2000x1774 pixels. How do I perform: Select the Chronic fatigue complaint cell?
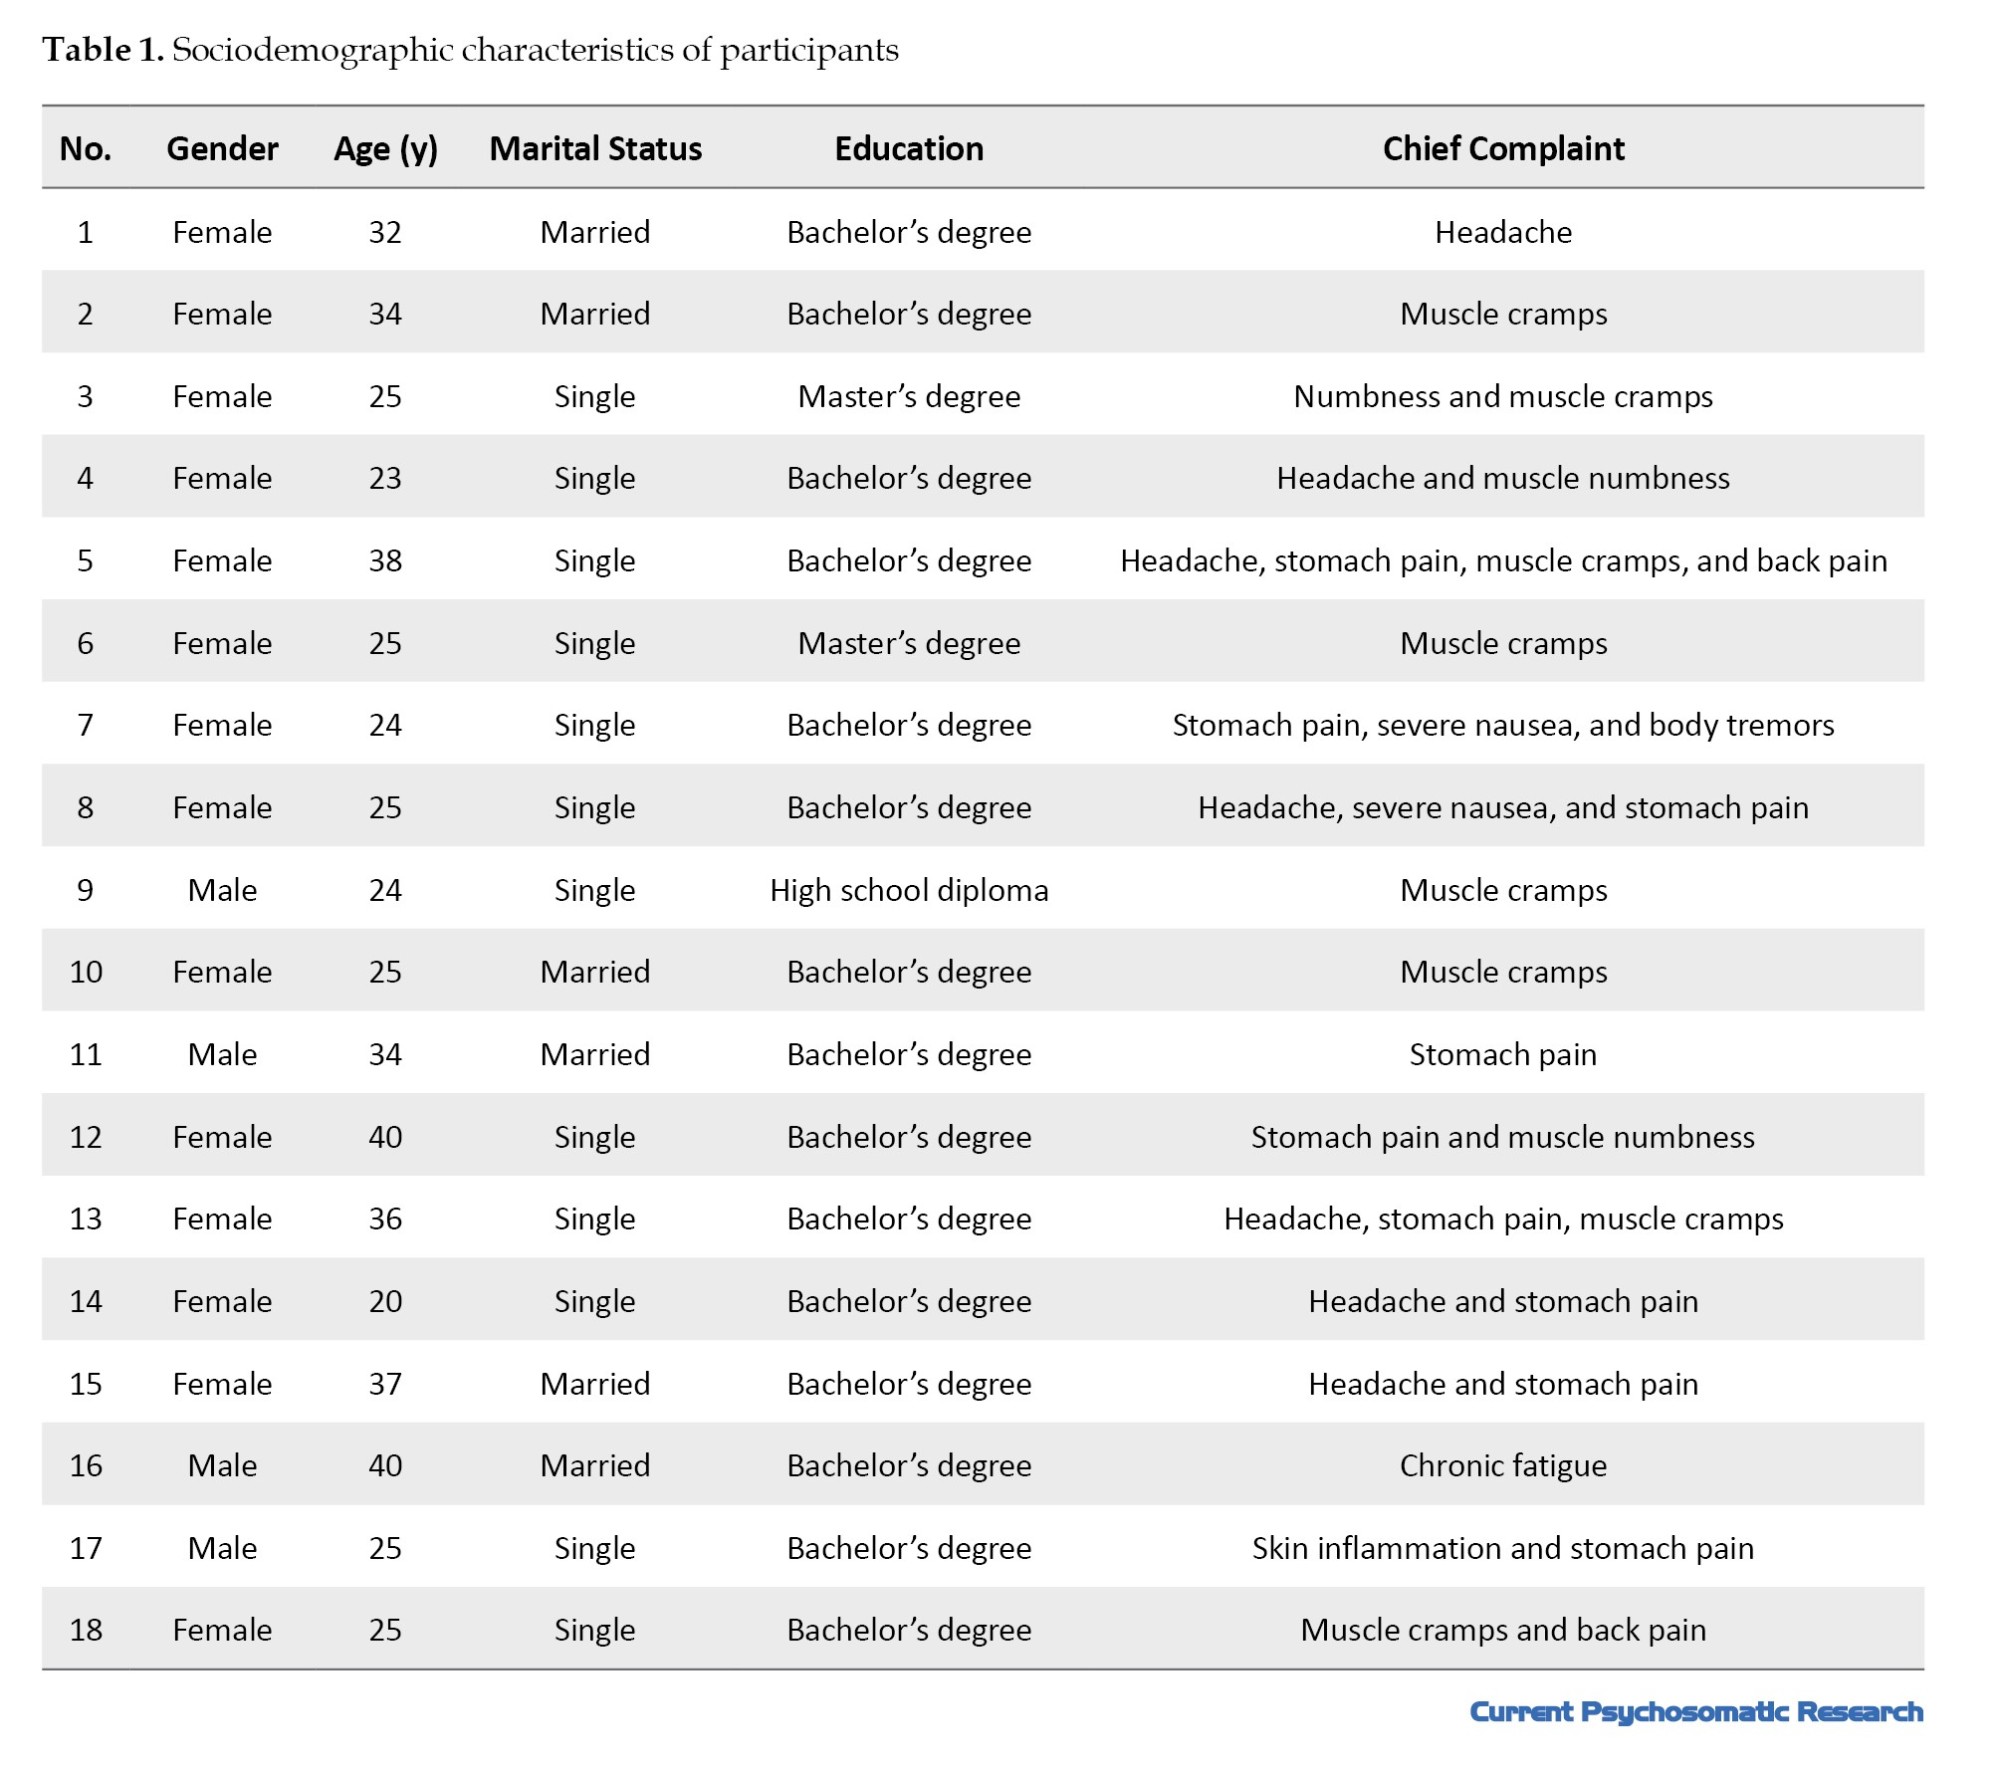click(1502, 1465)
